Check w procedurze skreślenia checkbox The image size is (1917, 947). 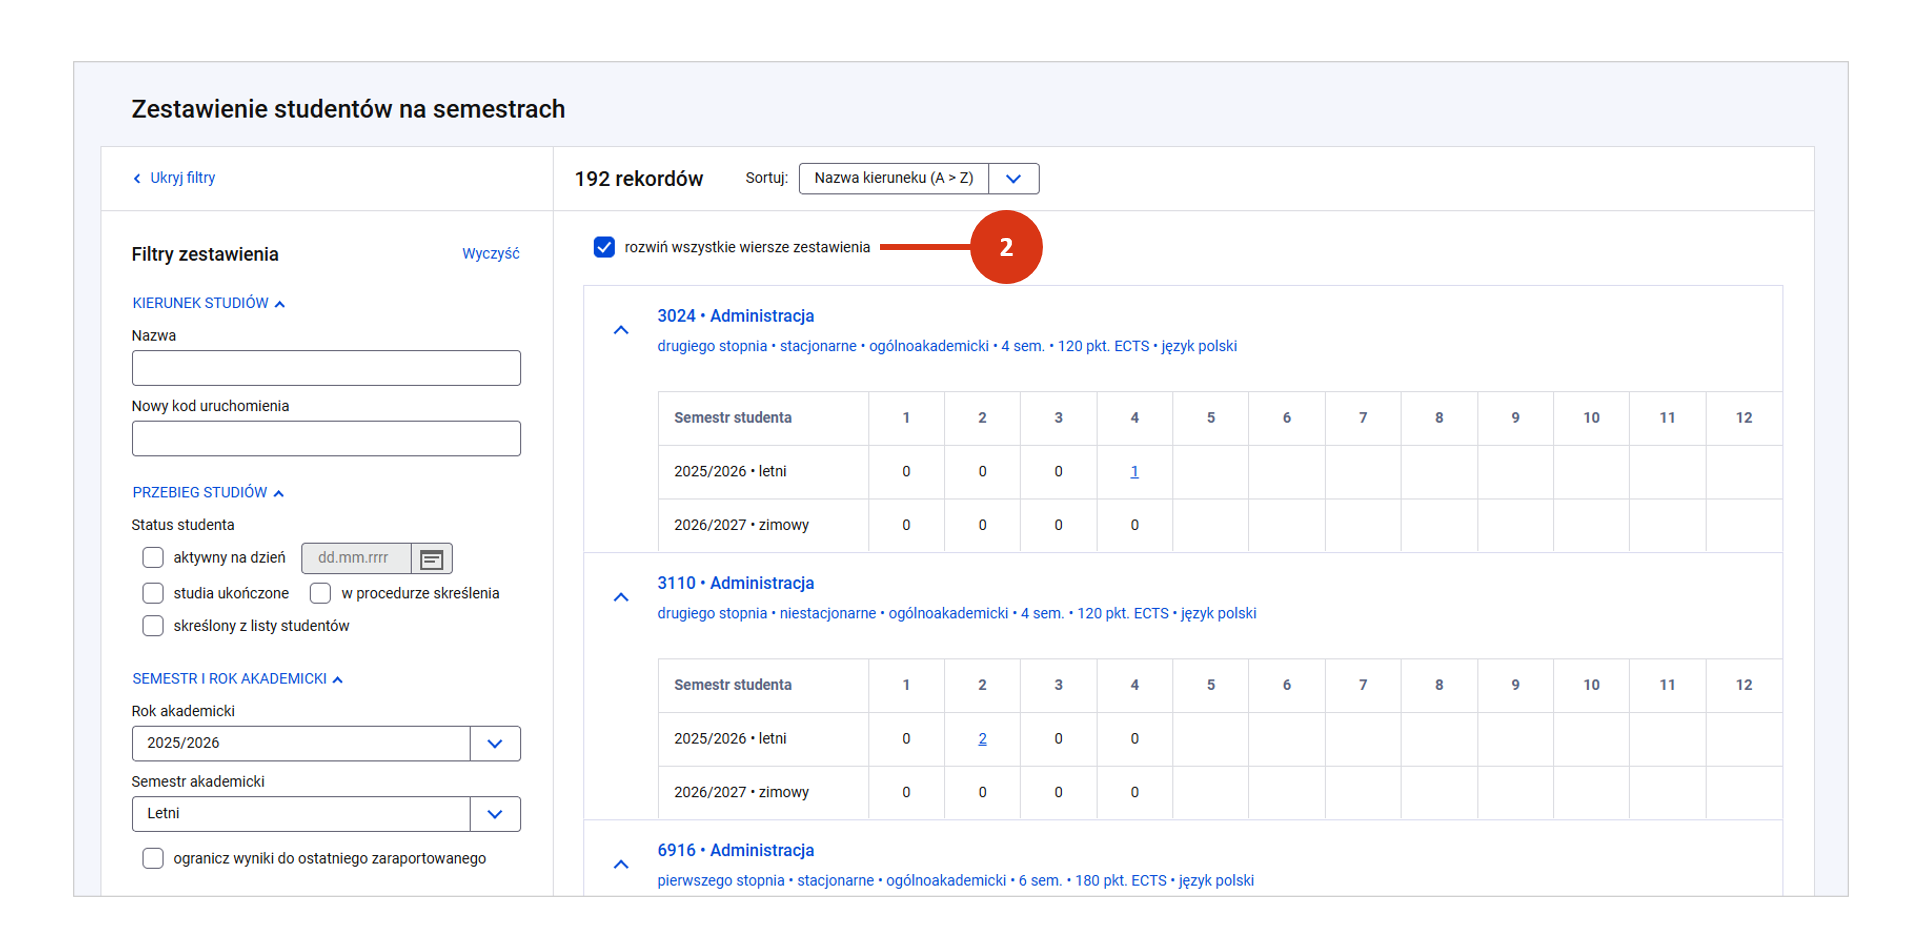321,594
